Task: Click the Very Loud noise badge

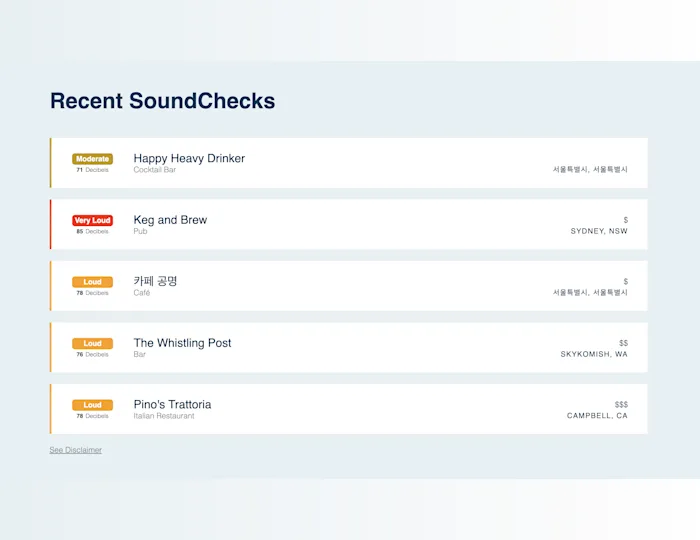Action: click(92, 220)
